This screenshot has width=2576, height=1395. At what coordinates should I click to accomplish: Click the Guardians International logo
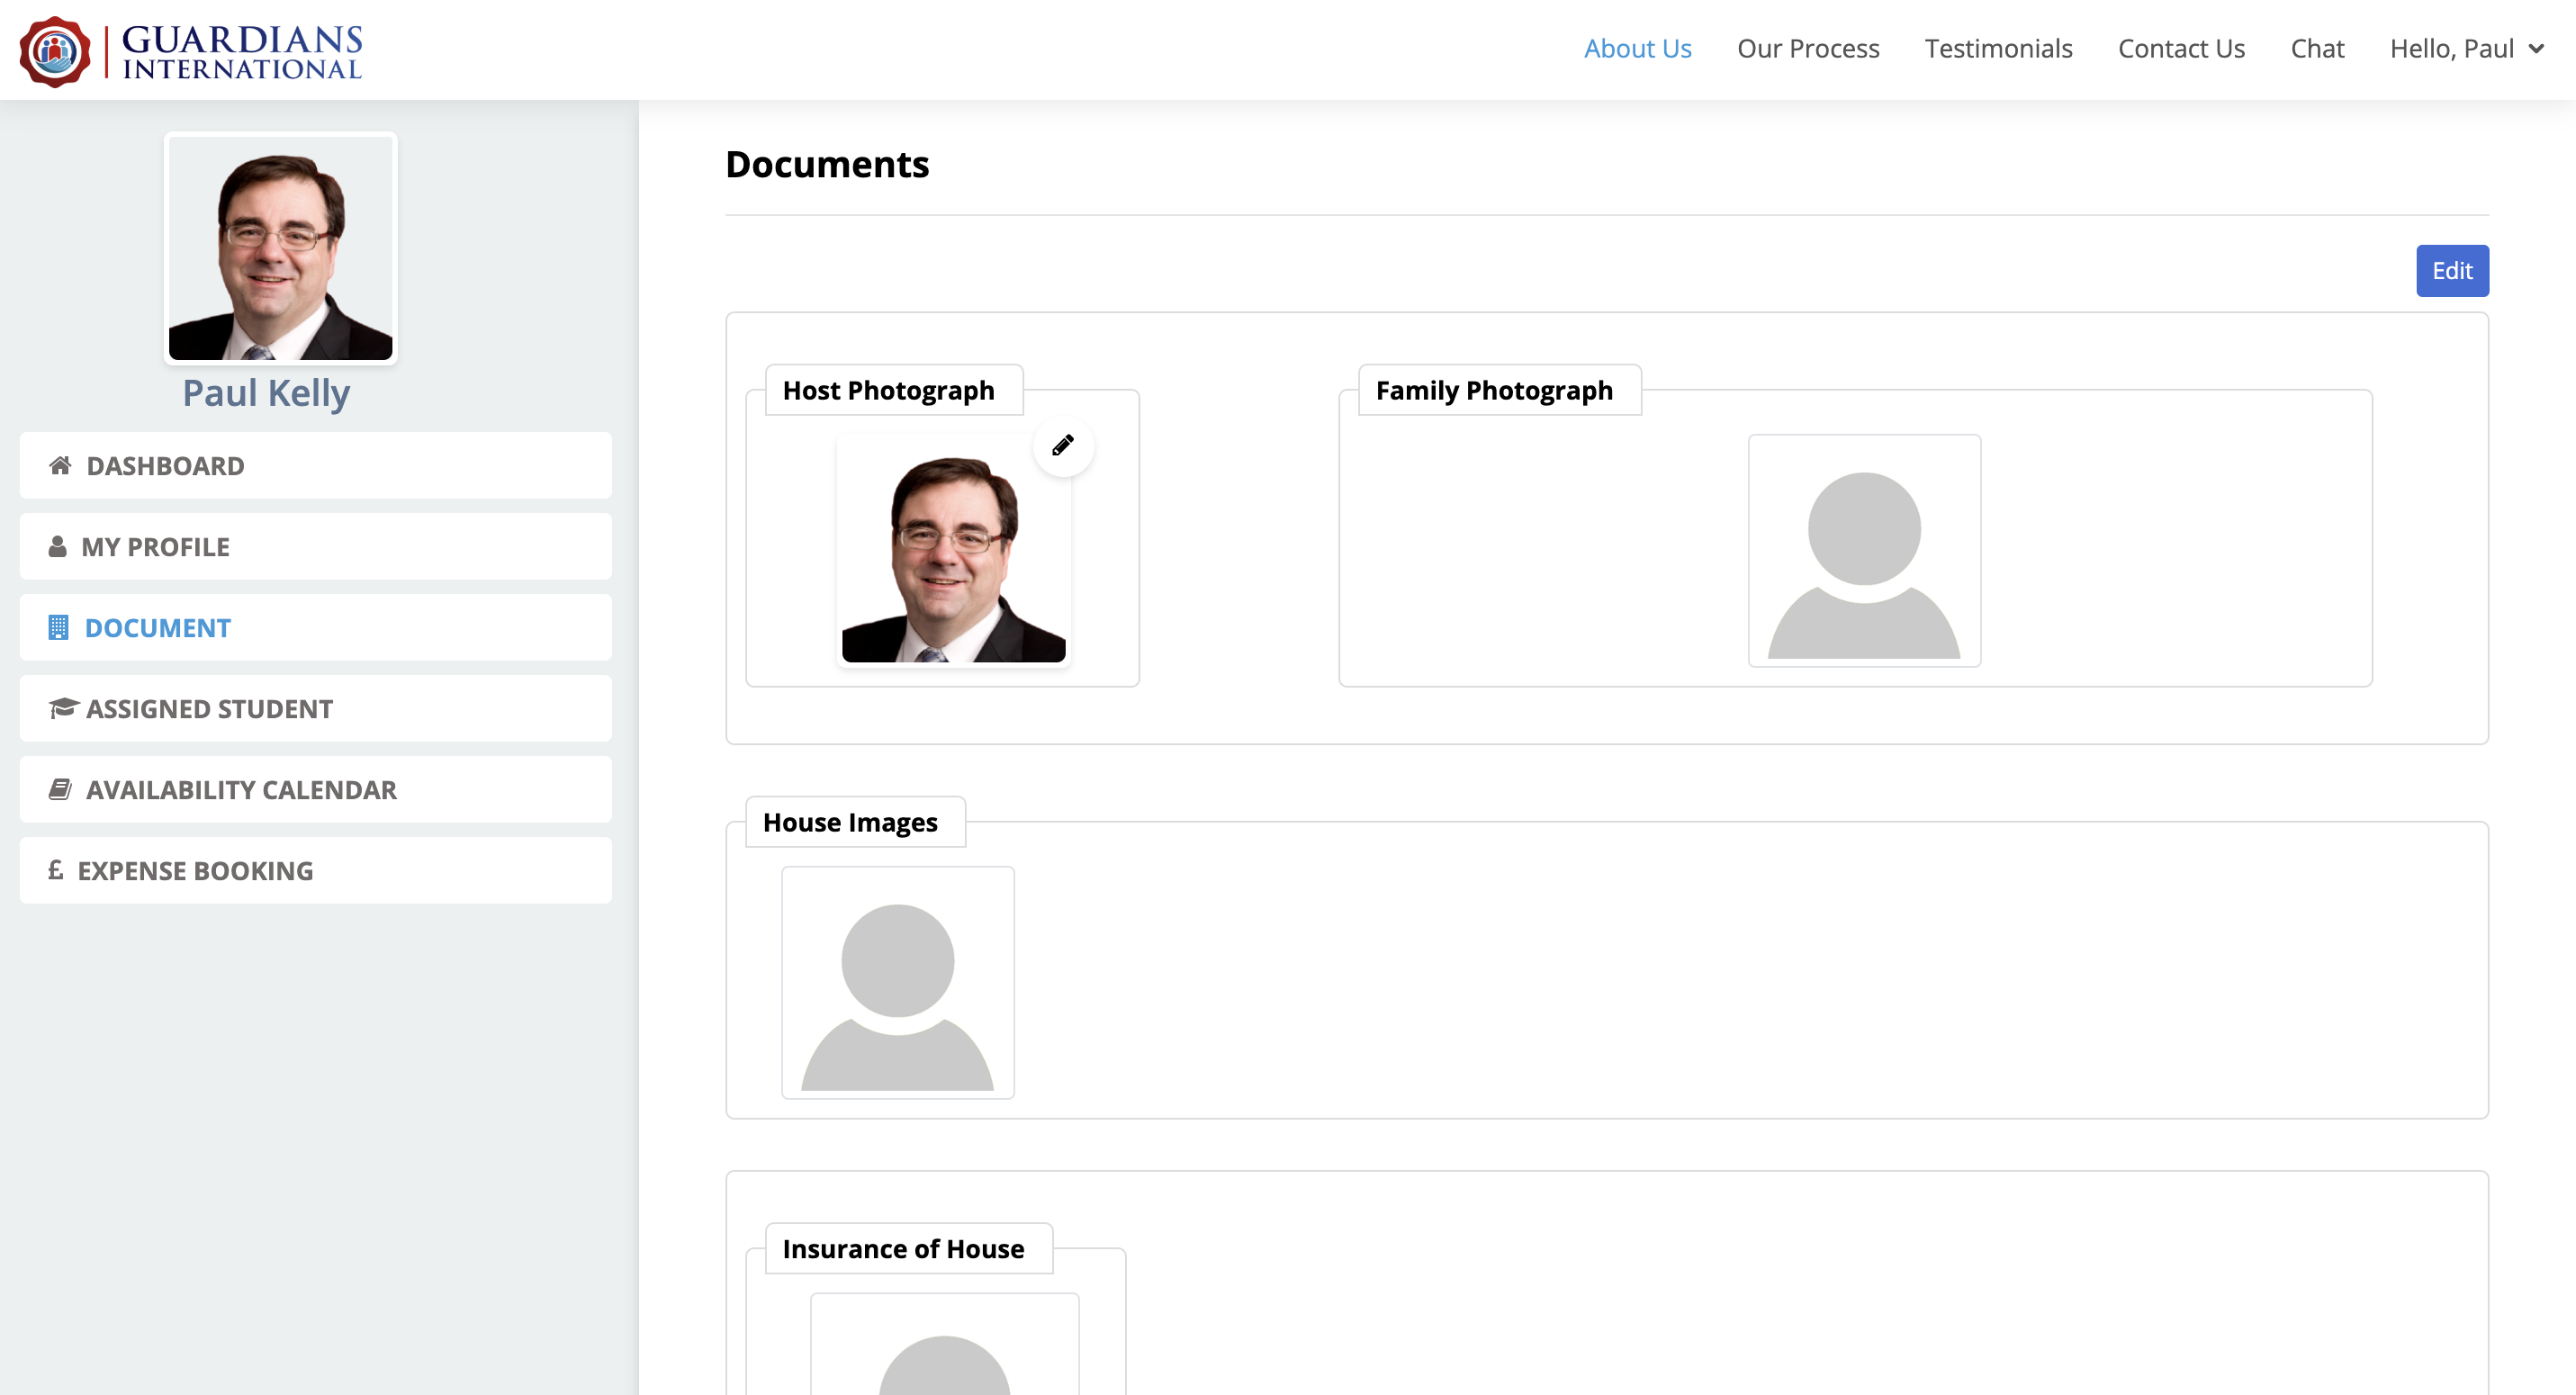pos(190,50)
